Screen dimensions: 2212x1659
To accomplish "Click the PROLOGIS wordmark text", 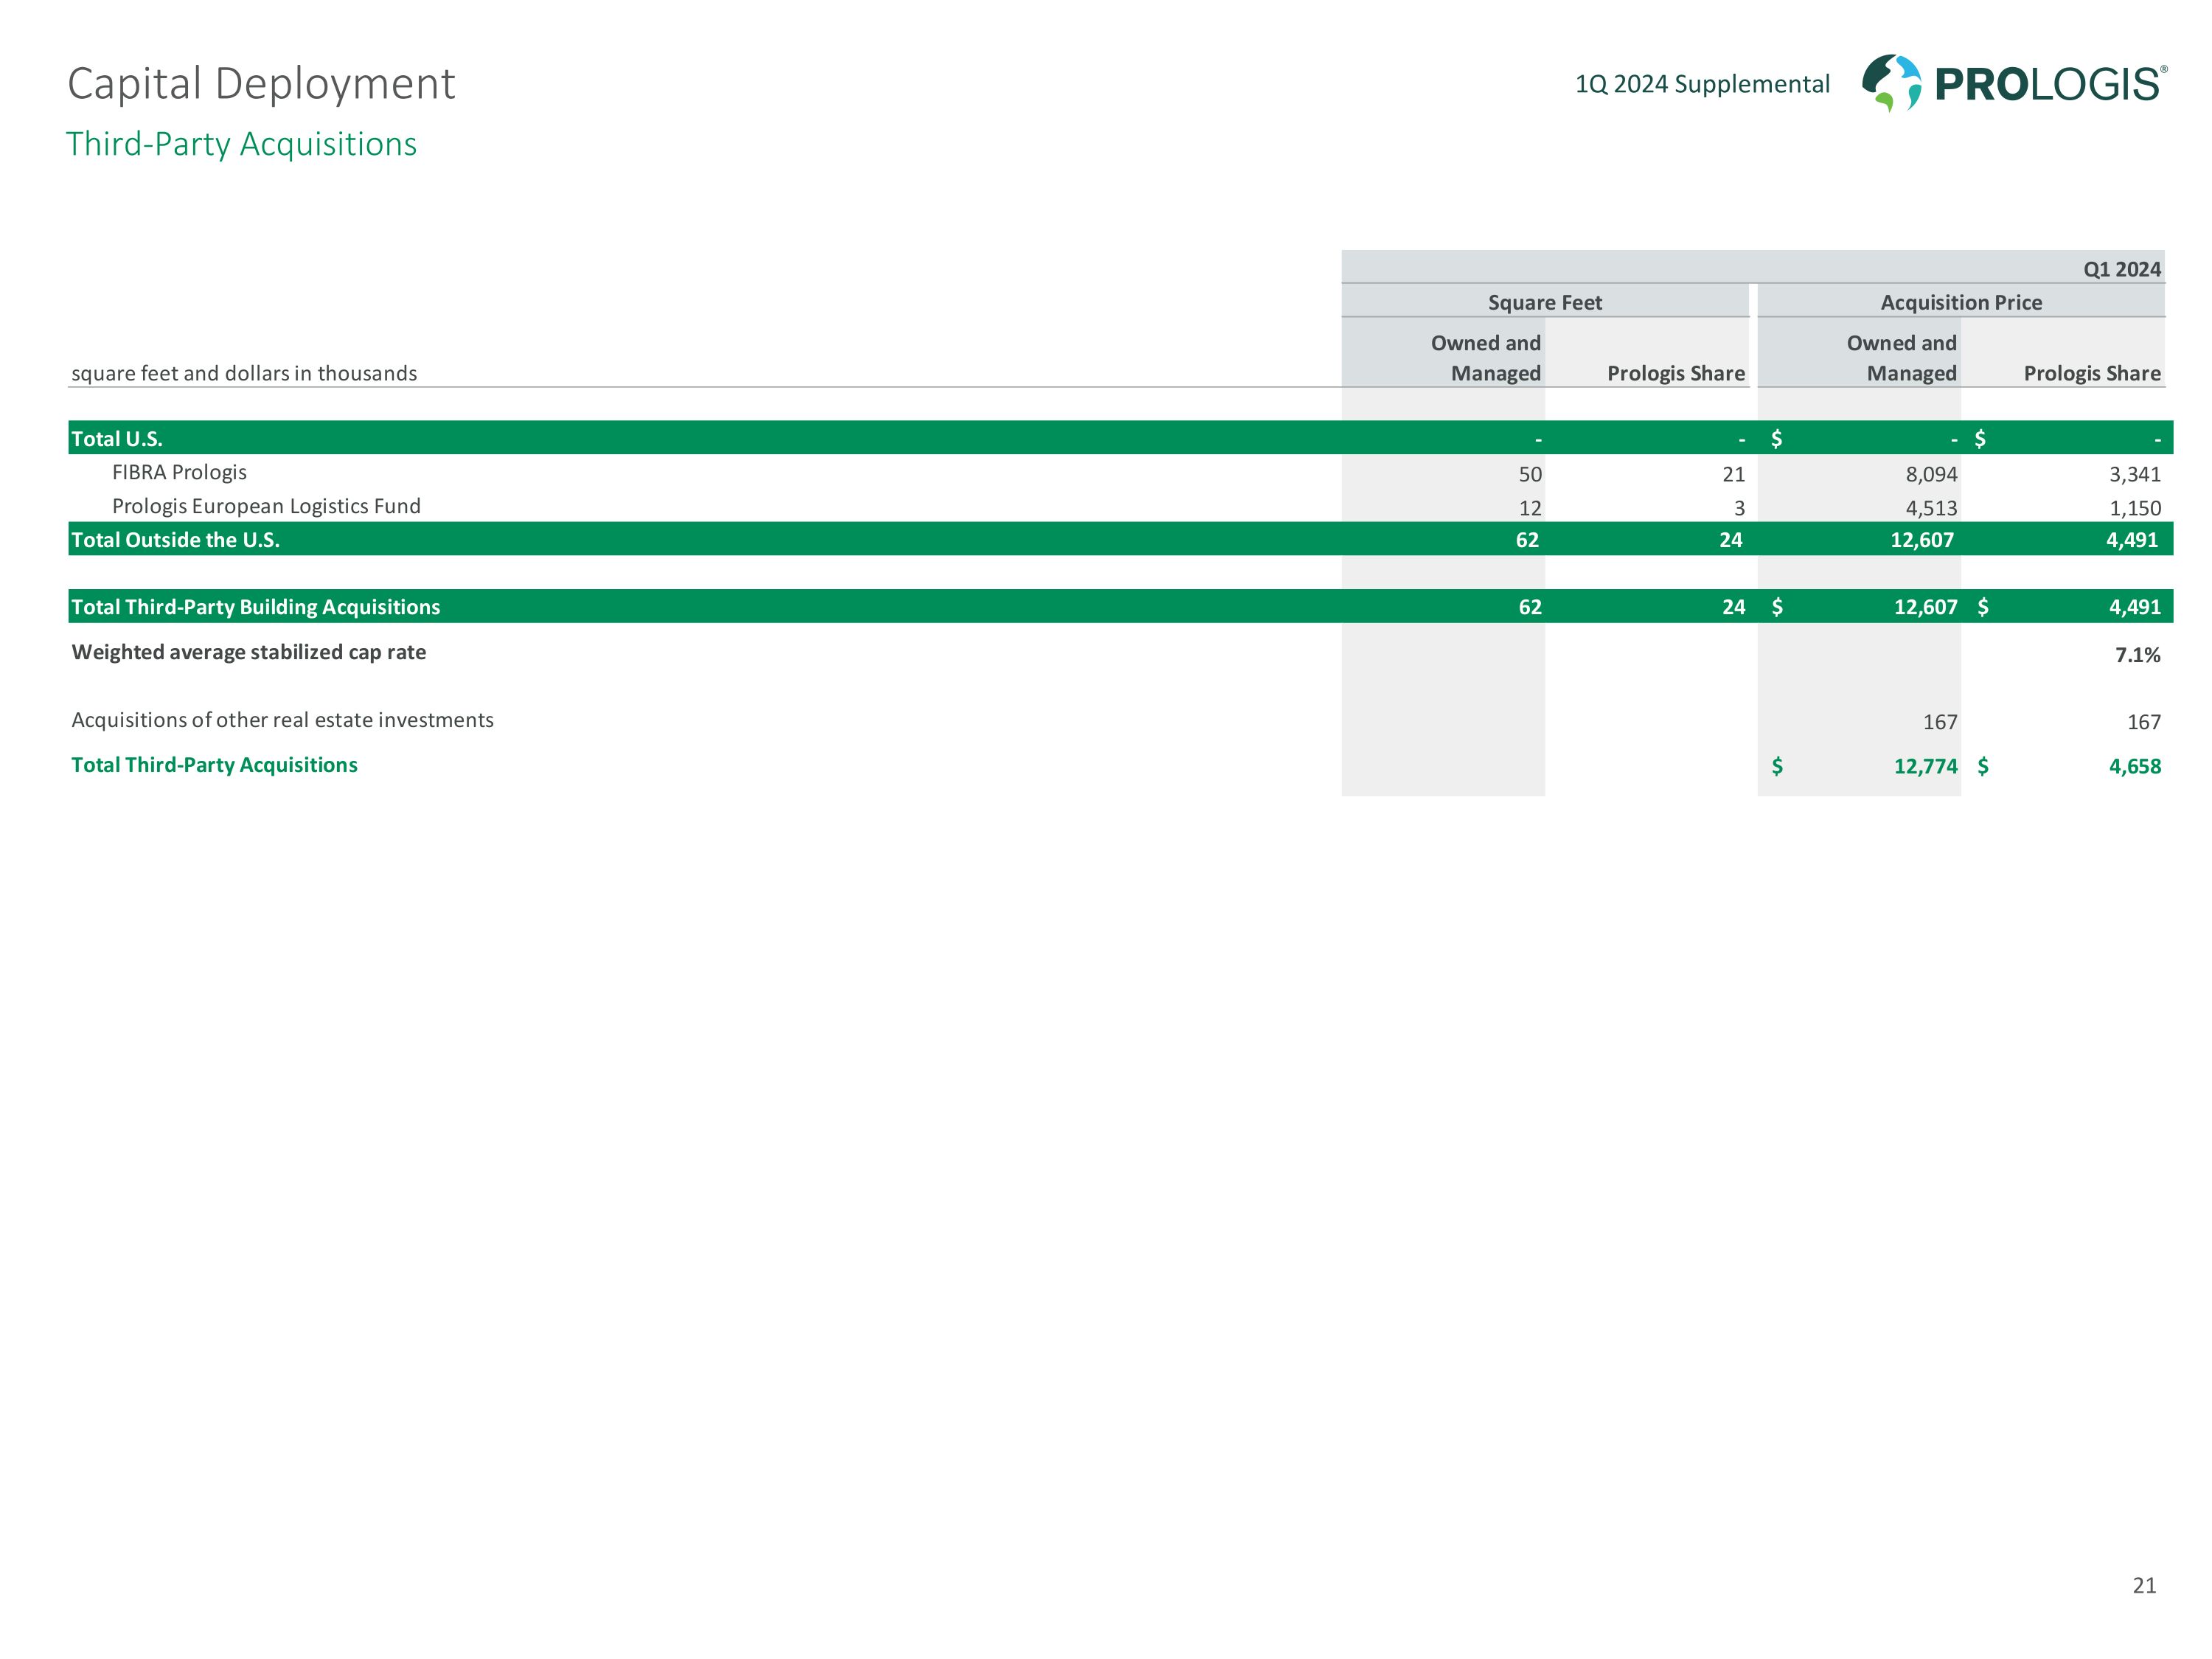I will (x=2048, y=85).
